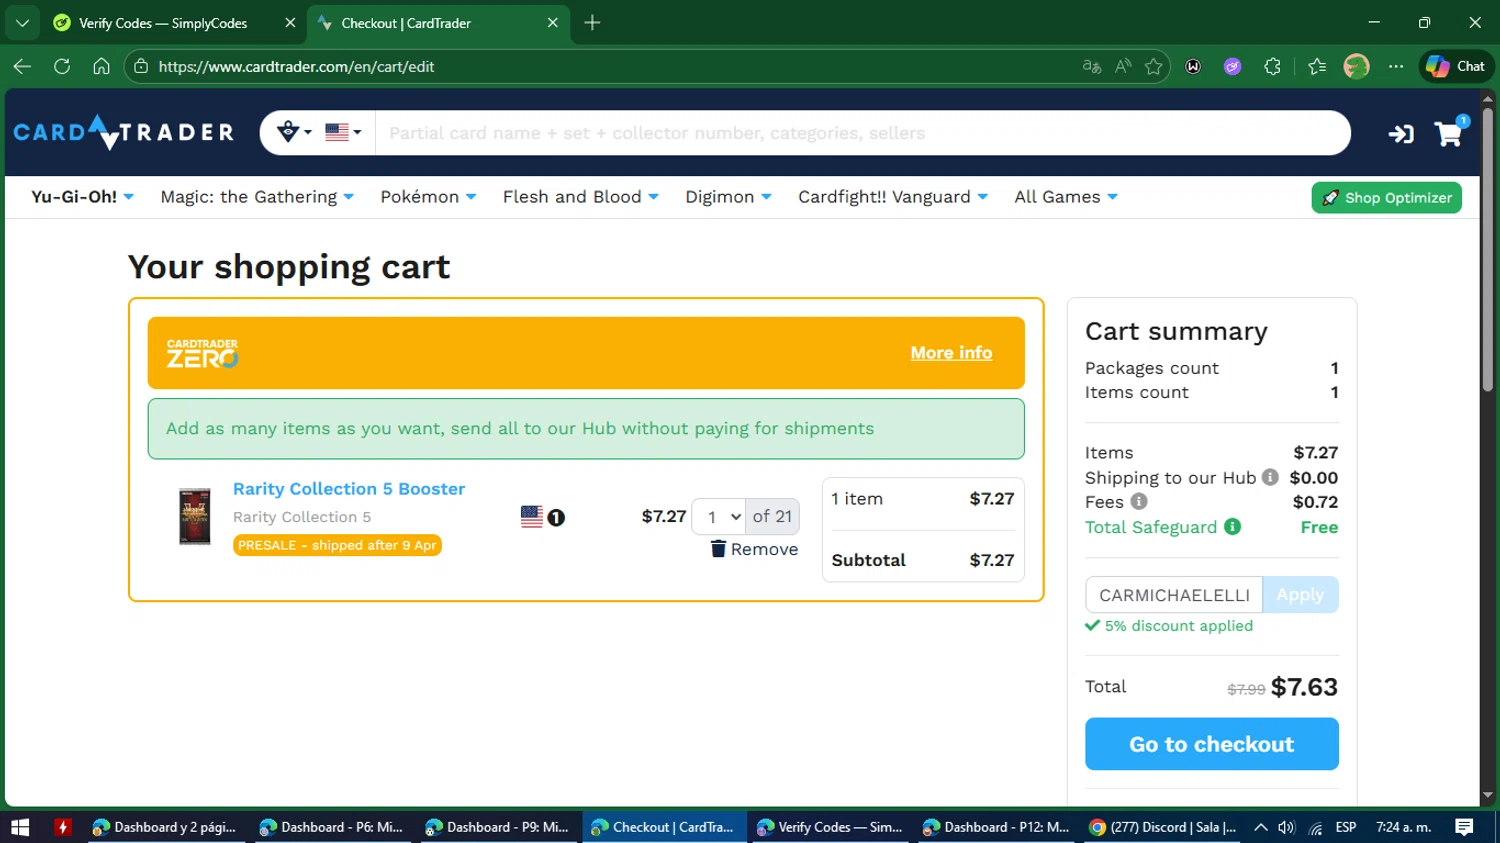Screen dimensions: 1500x843
Task: Open the favorites list icon
Action: [x=1317, y=66]
